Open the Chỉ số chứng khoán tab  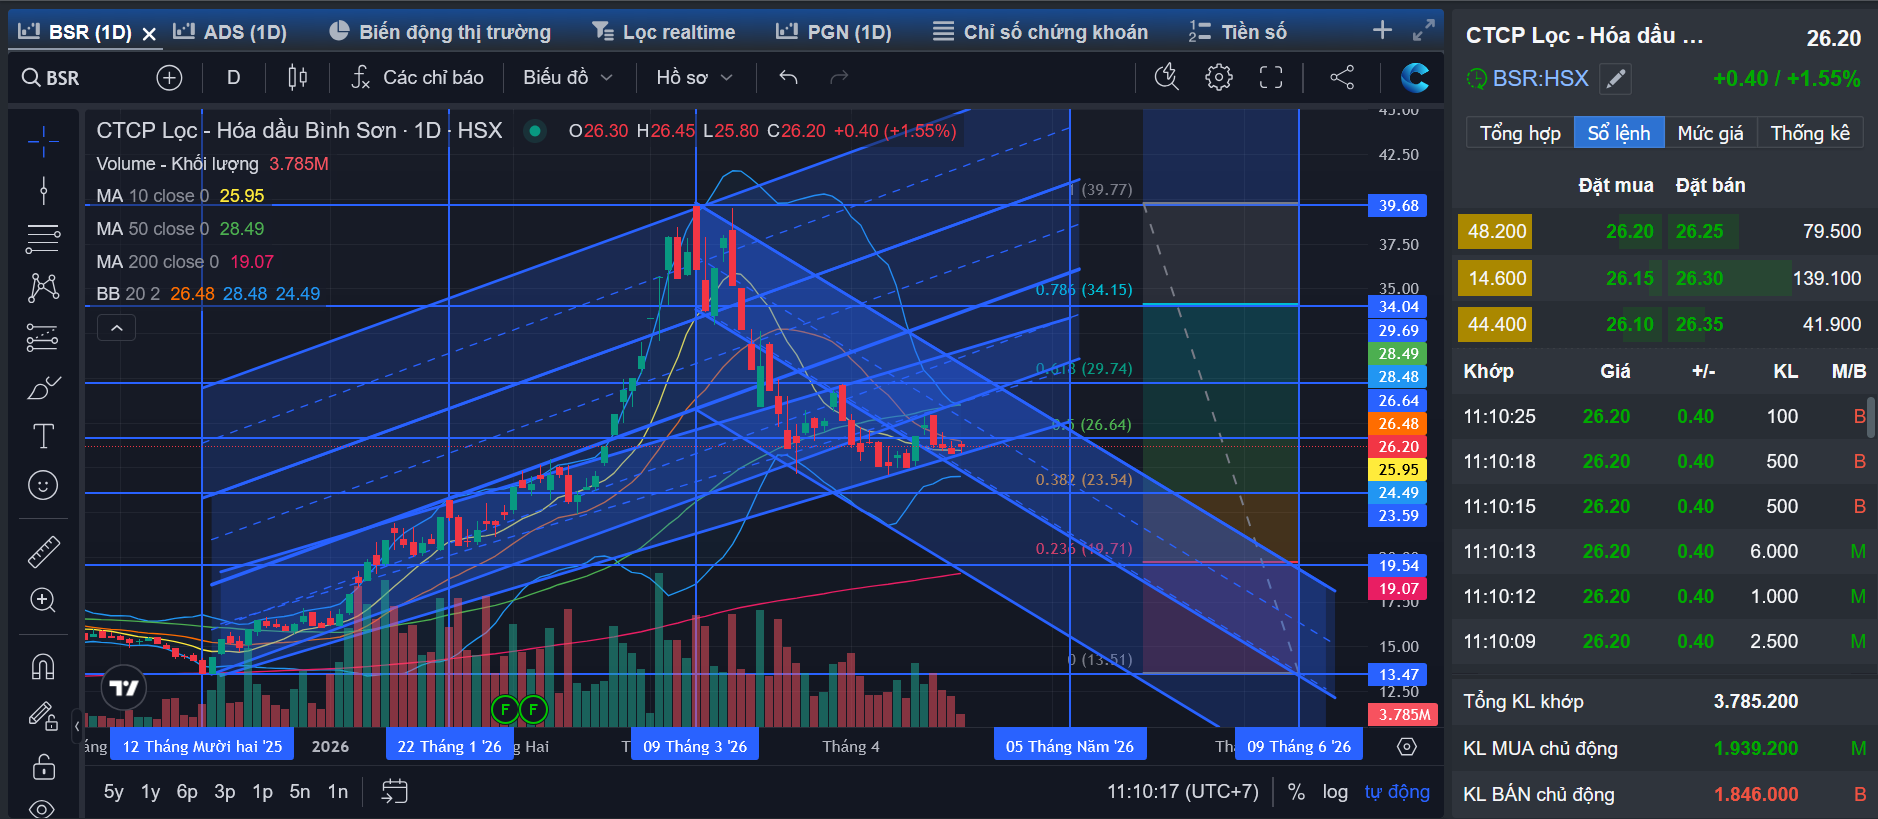click(1041, 32)
